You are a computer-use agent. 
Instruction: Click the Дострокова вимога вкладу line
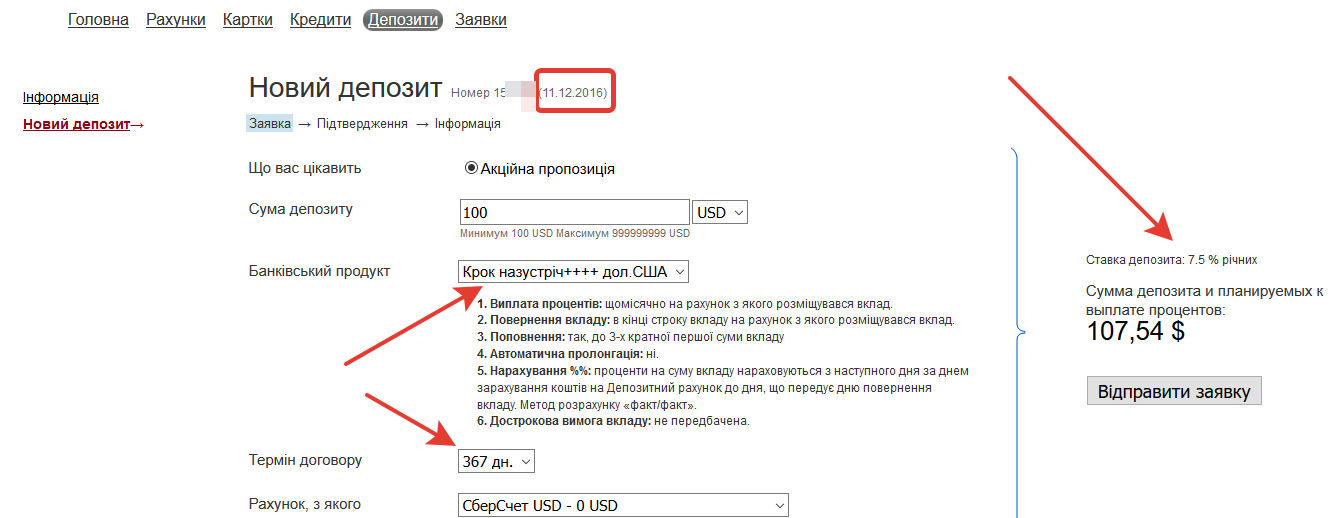613,421
